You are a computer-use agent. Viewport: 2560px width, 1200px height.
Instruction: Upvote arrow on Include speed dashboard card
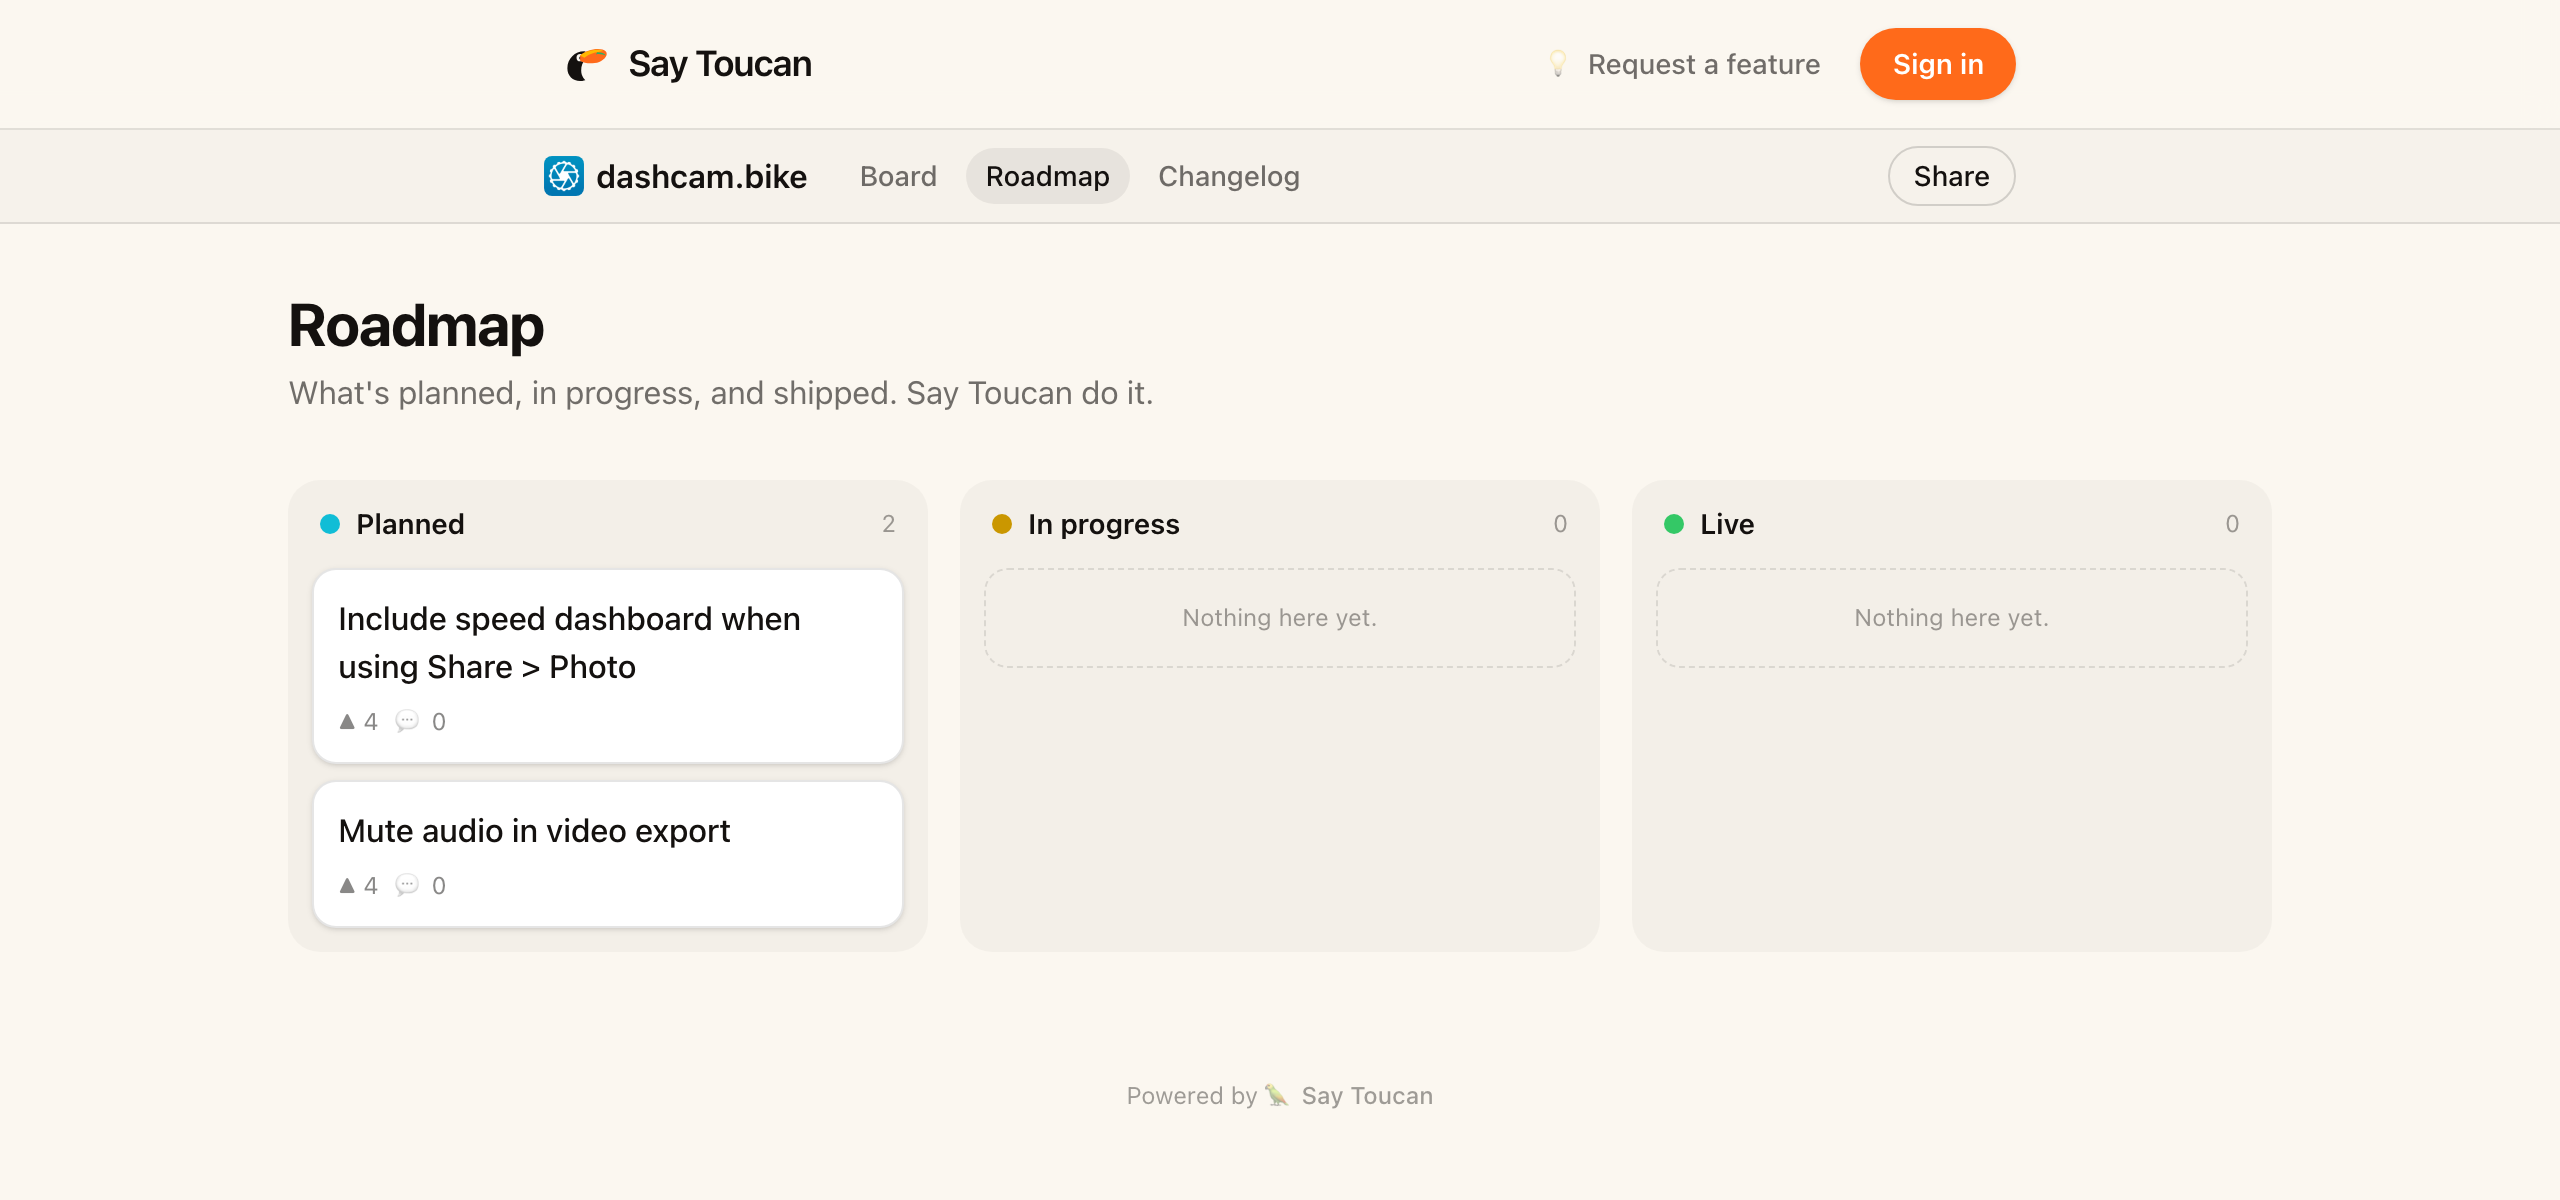pos(347,721)
